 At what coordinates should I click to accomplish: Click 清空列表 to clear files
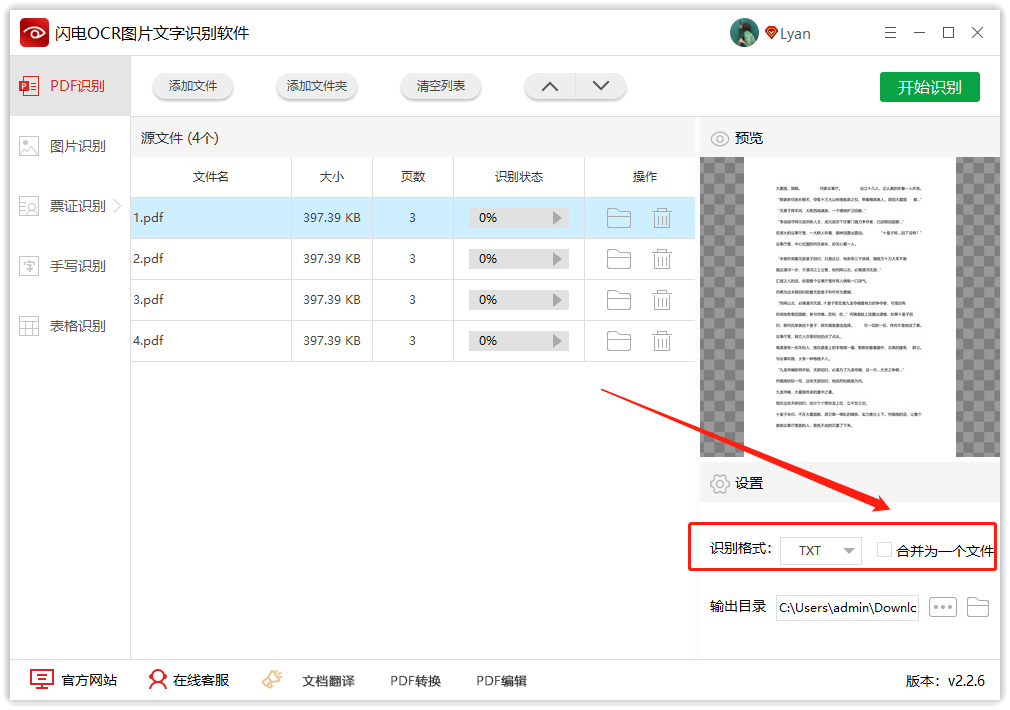(x=441, y=86)
